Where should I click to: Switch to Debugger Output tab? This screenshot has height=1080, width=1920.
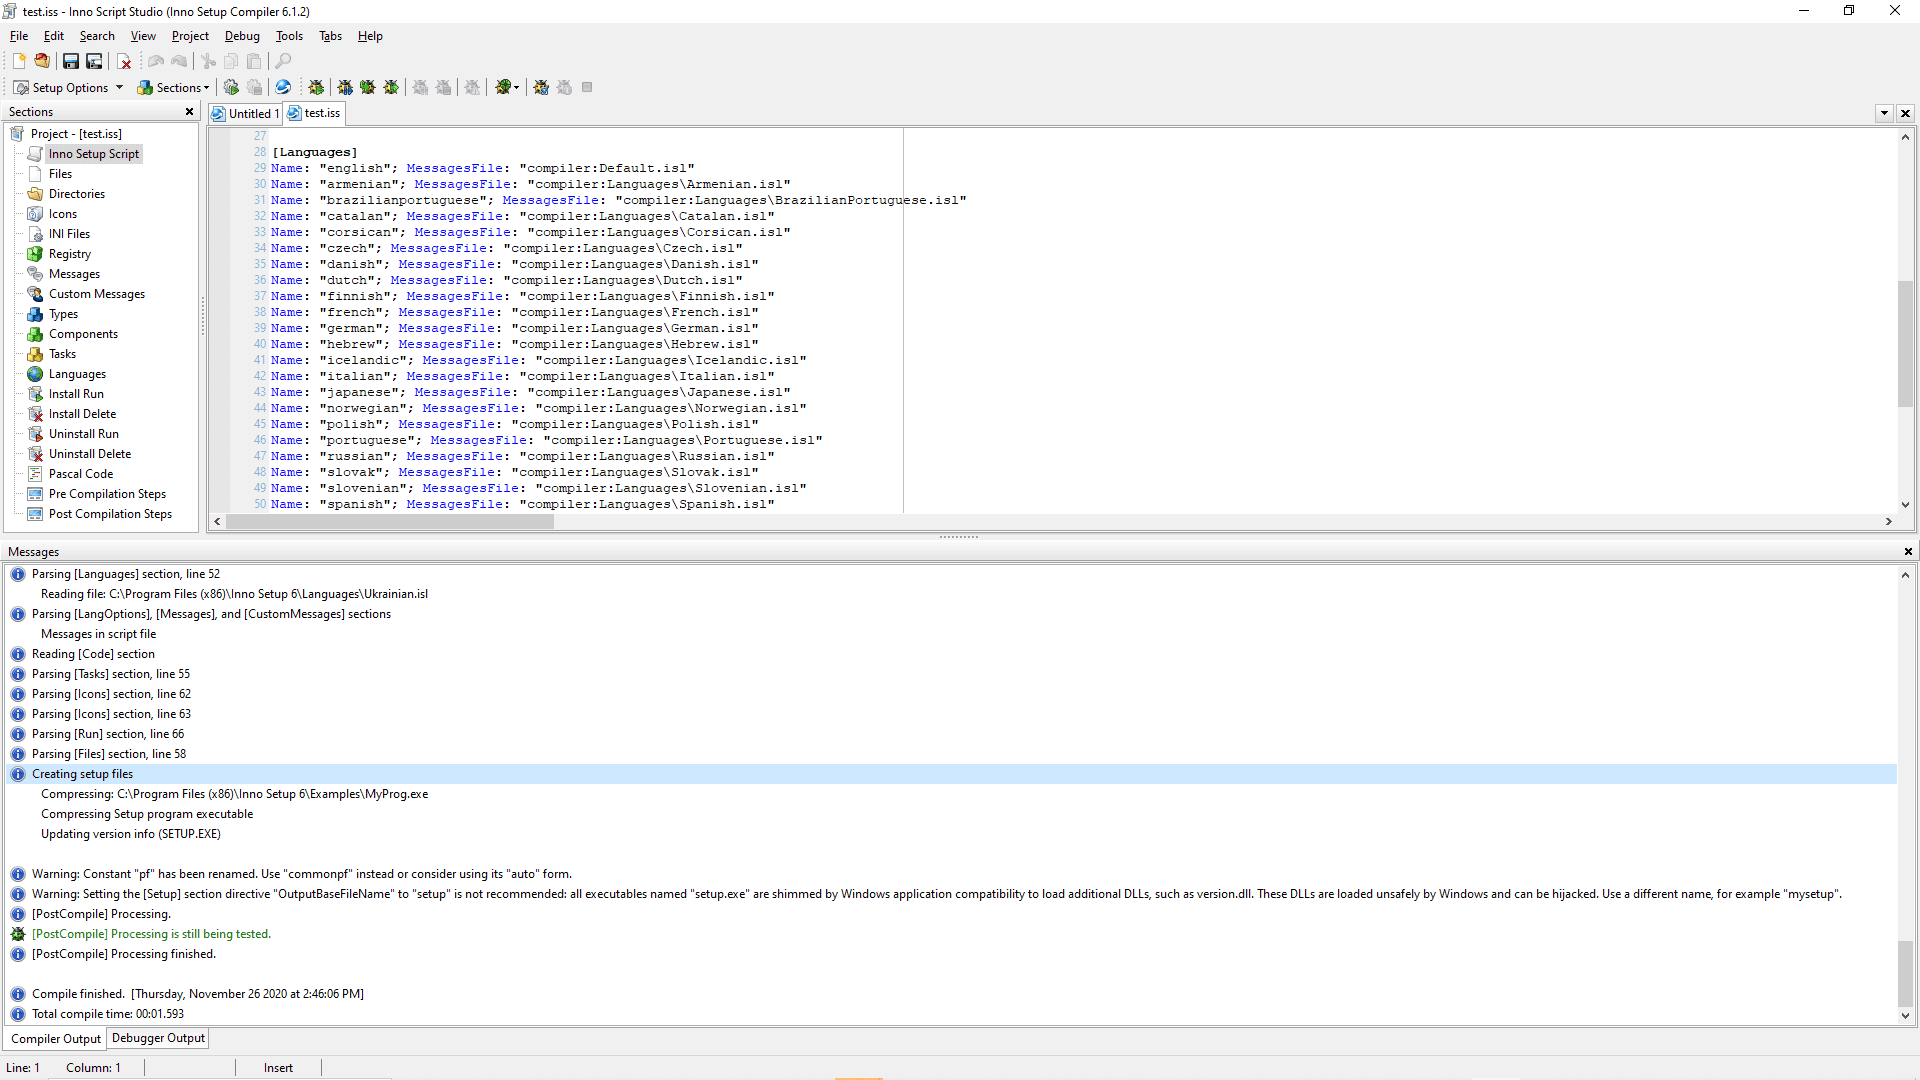(x=158, y=1038)
